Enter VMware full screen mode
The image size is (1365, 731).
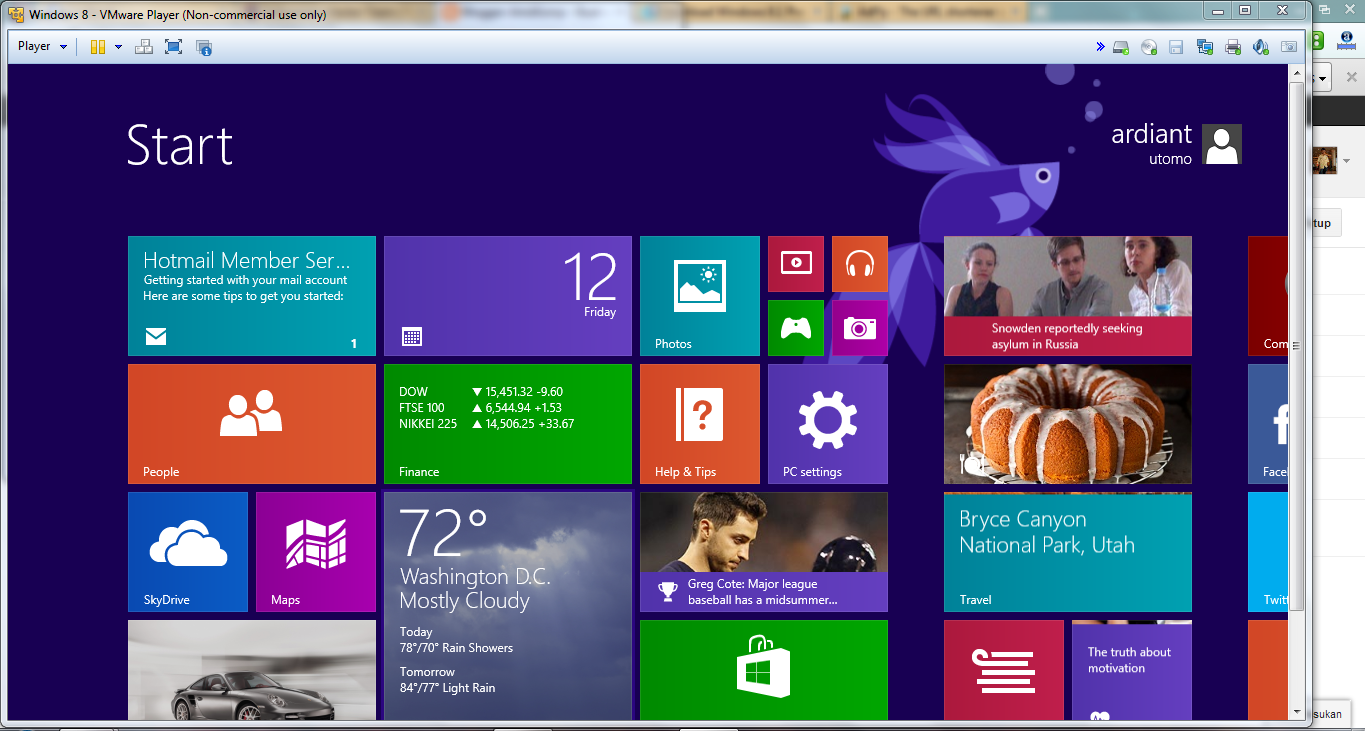[x=174, y=47]
